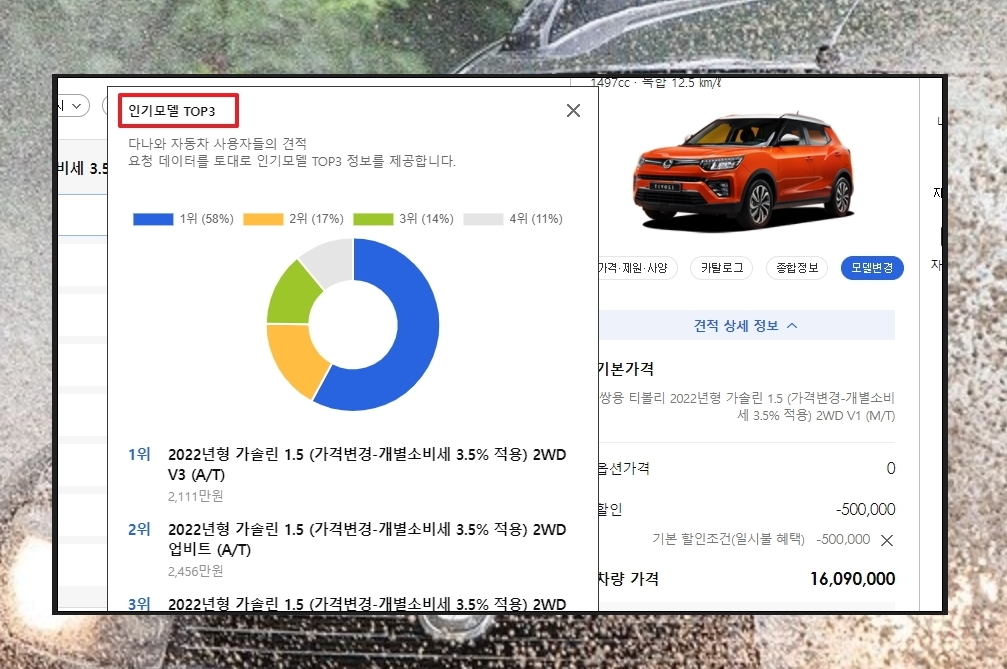Open the 종합정보 tab

[797, 268]
